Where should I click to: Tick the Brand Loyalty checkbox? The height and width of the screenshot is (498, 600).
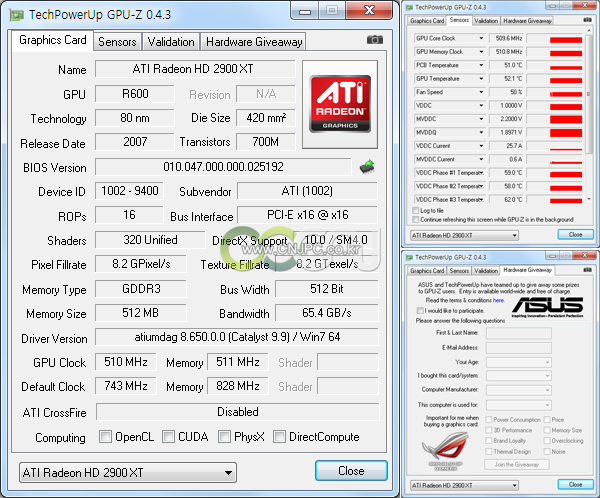pyautogui.click(x=489, y=441)
